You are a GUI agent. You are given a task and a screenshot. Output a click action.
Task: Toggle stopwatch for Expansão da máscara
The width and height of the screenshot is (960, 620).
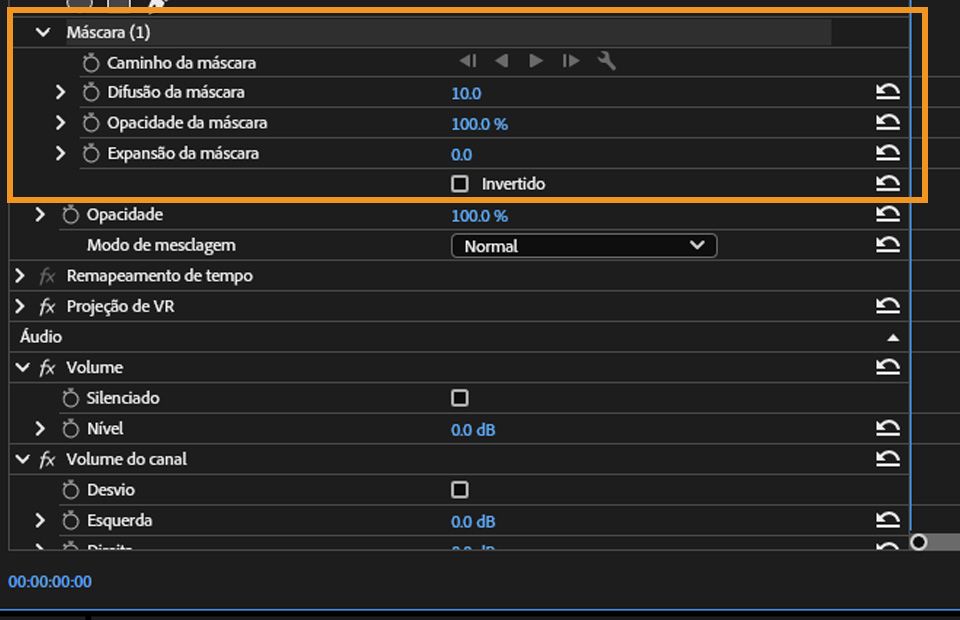pos(91,154)
